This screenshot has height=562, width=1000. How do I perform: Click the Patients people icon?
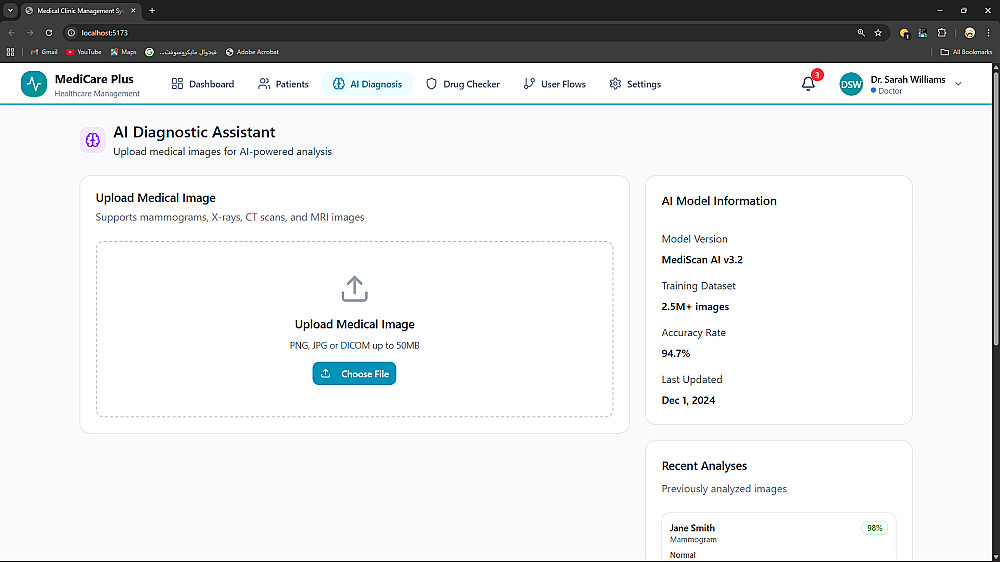264,84
